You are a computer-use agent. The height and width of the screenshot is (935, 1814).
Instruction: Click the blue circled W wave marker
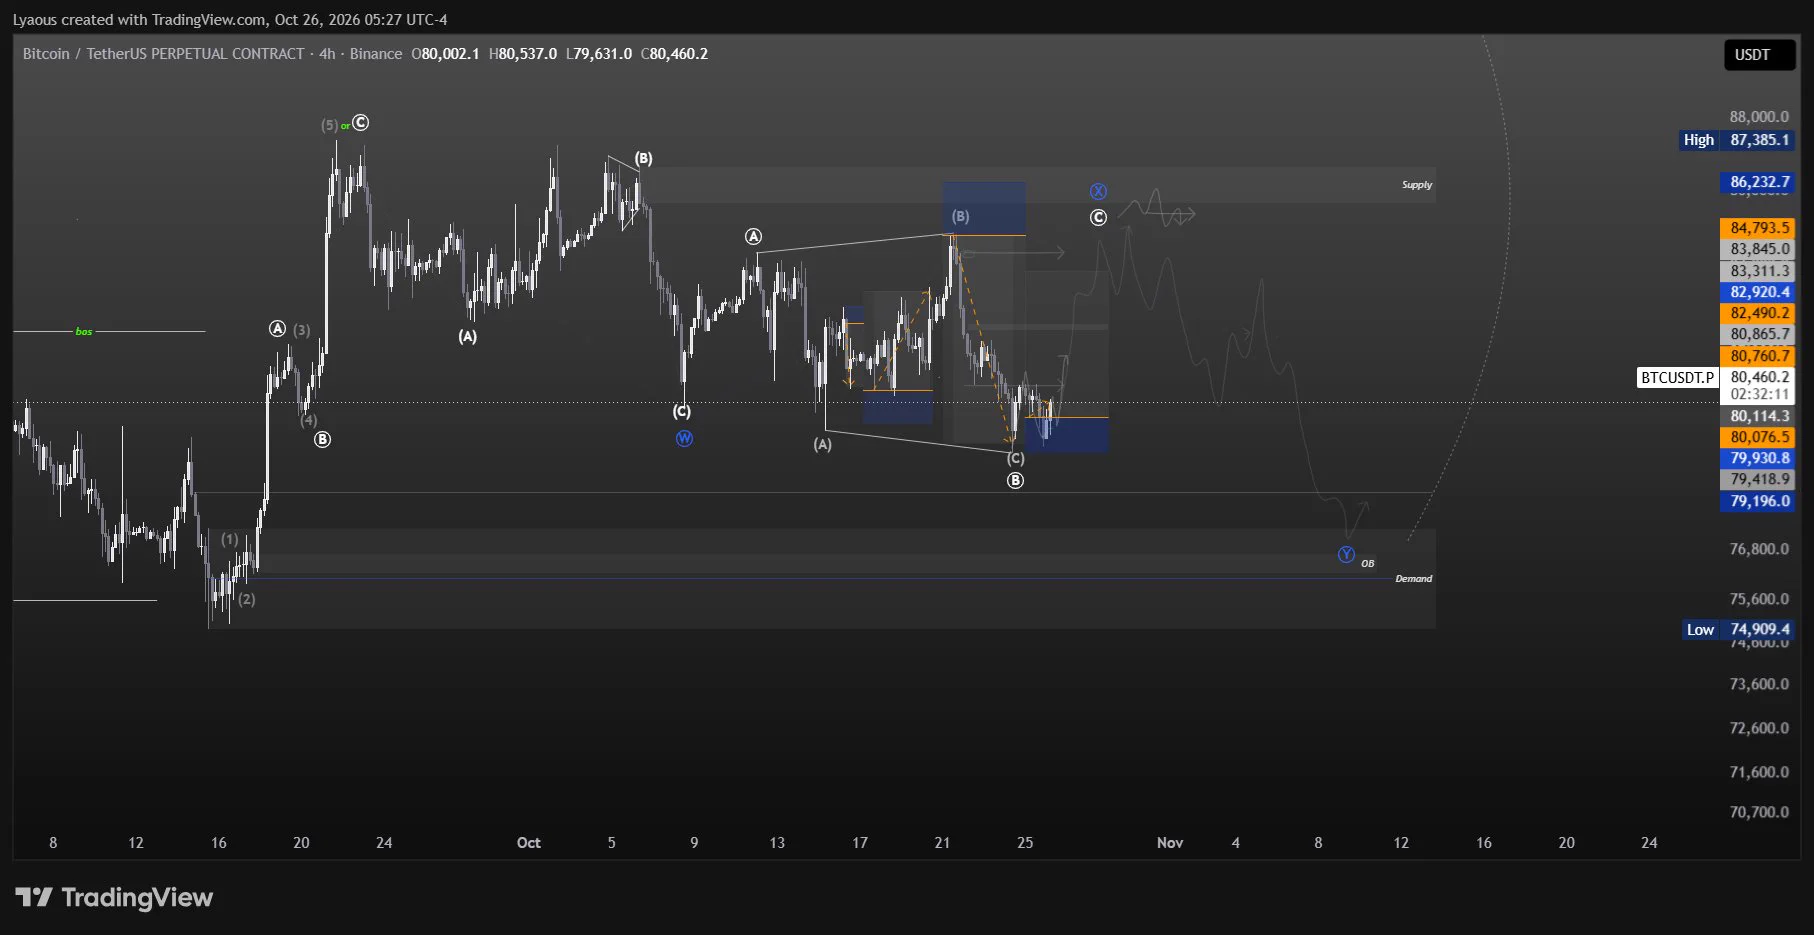point(684,438)
